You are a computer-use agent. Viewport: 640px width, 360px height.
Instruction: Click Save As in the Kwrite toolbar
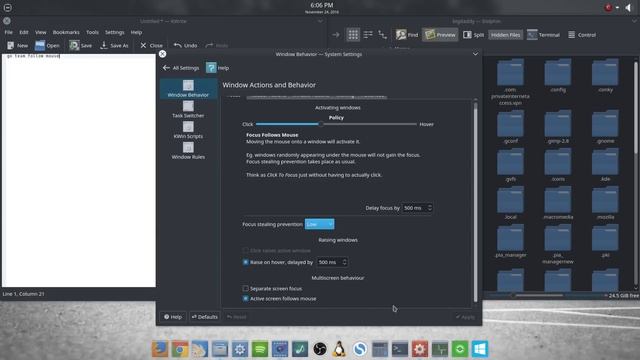point(114,45)
